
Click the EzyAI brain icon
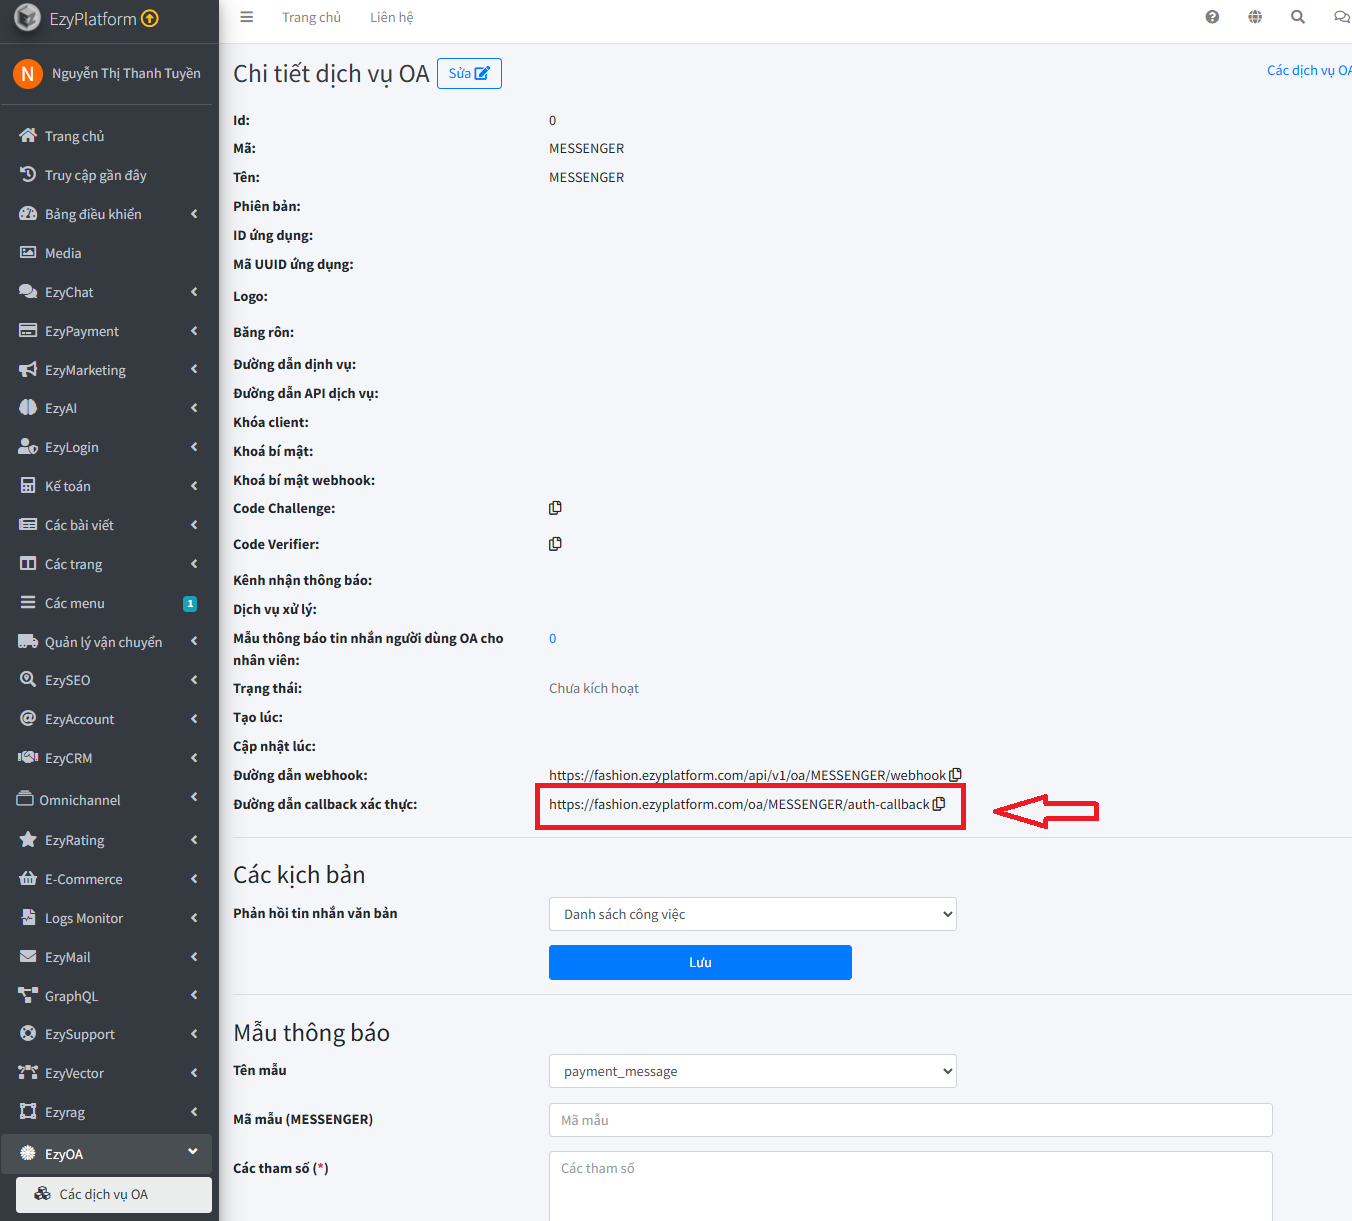(28, 407)
